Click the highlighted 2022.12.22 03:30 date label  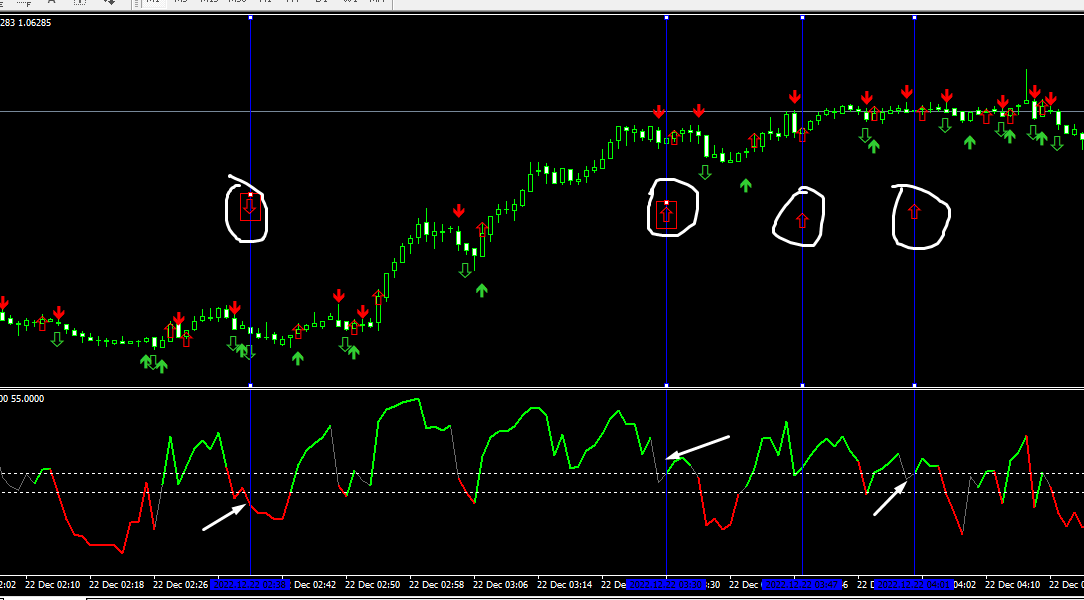click(666, 585)
